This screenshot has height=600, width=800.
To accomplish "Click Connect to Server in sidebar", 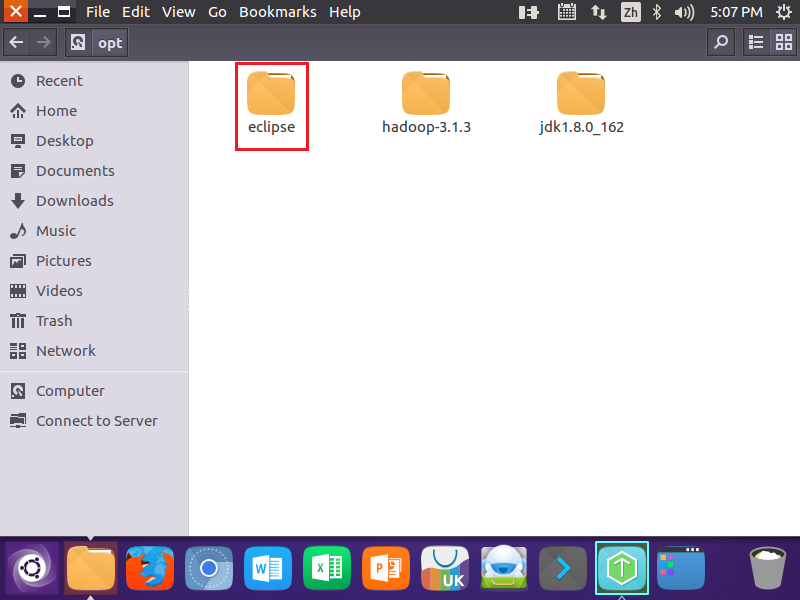I will (x=94, y=421).
